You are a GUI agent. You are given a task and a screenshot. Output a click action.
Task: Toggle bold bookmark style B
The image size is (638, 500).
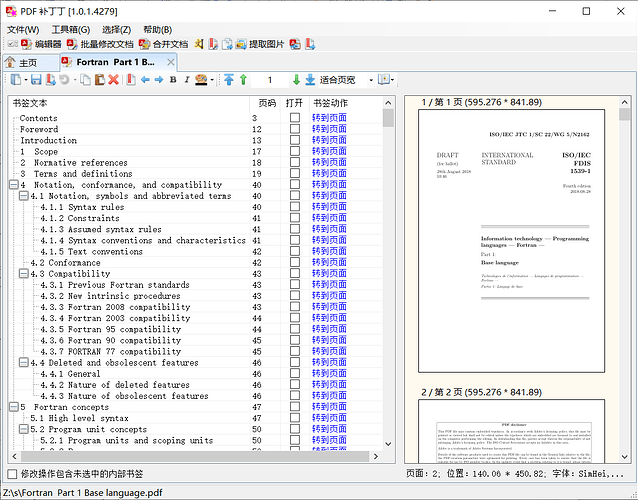[x=173, y=80]
